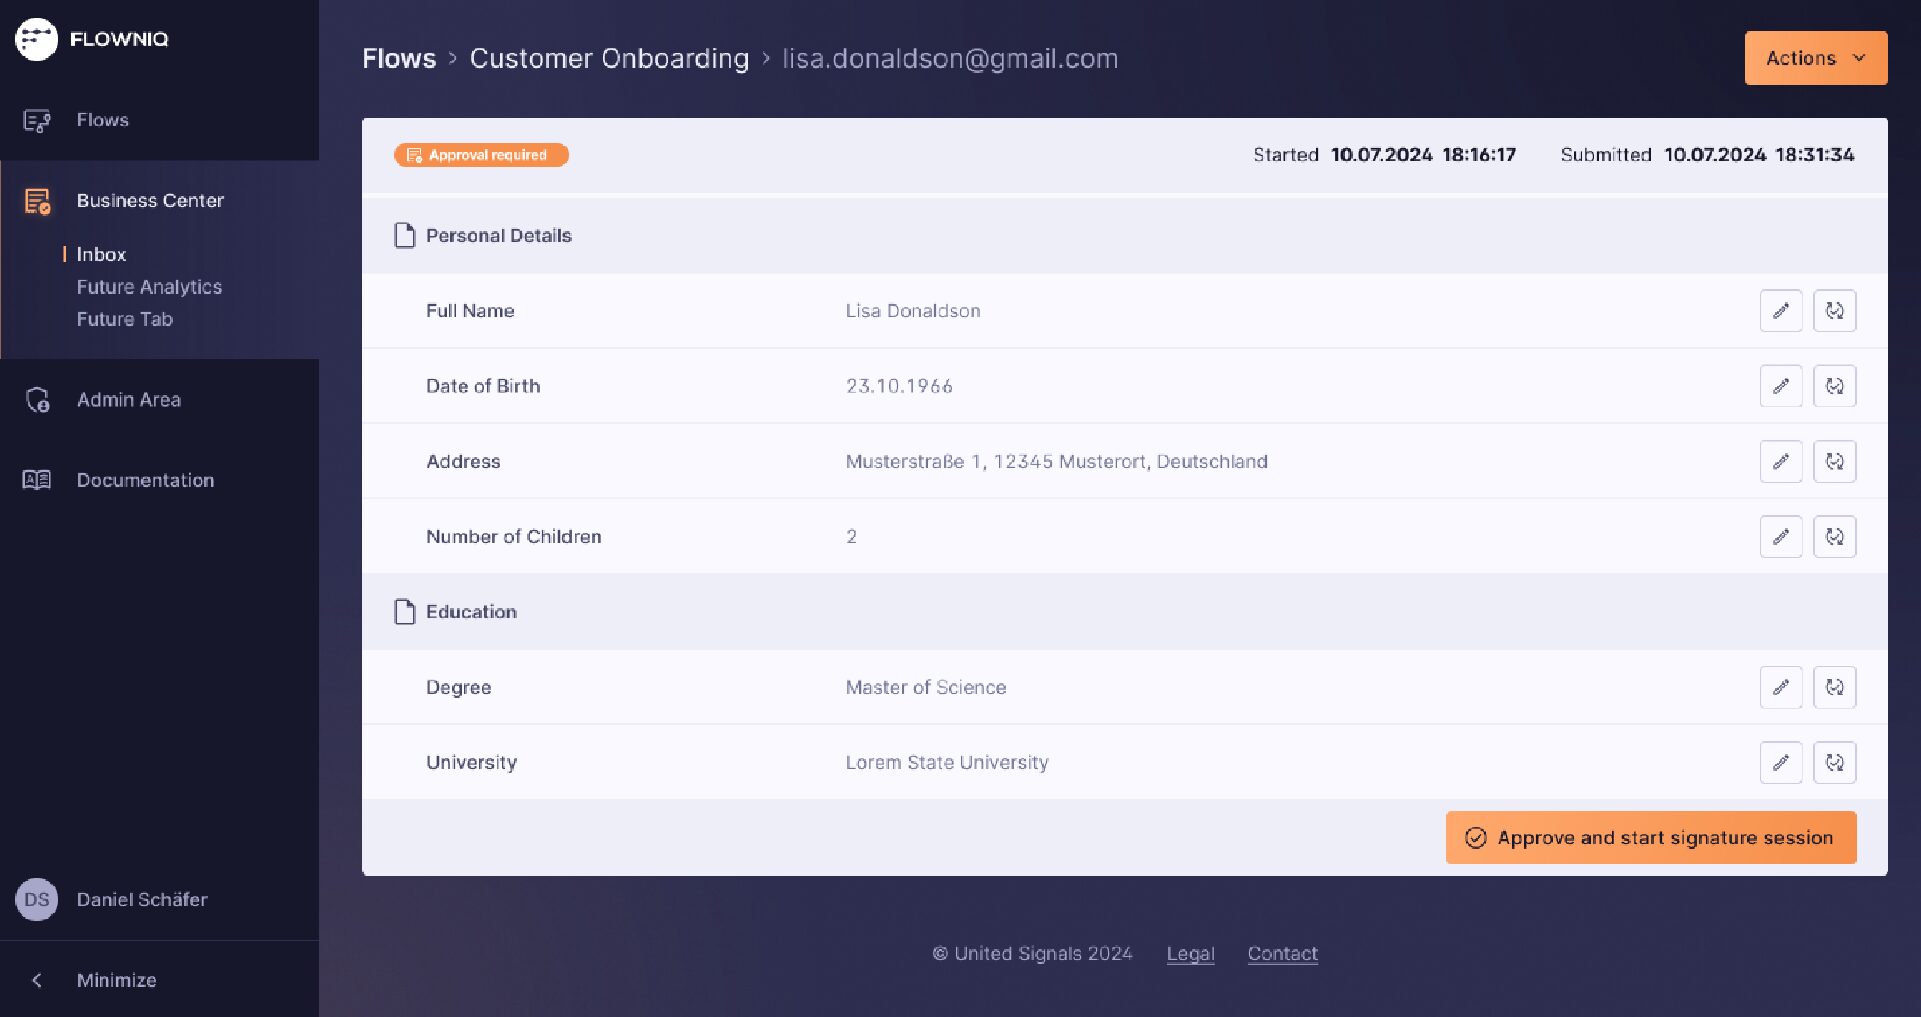
Task: Click the FlowNIQ logo icon
Action: pos(36,39)
